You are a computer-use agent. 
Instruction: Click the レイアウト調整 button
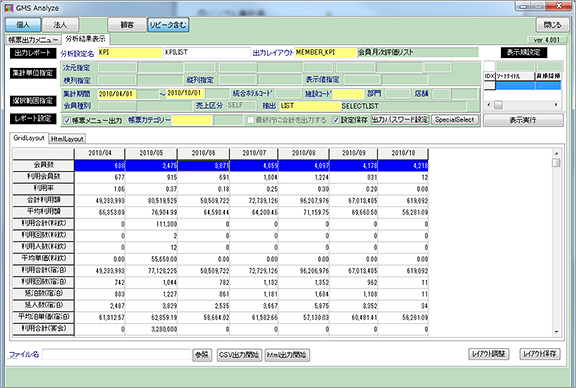(x=489, y=354)
